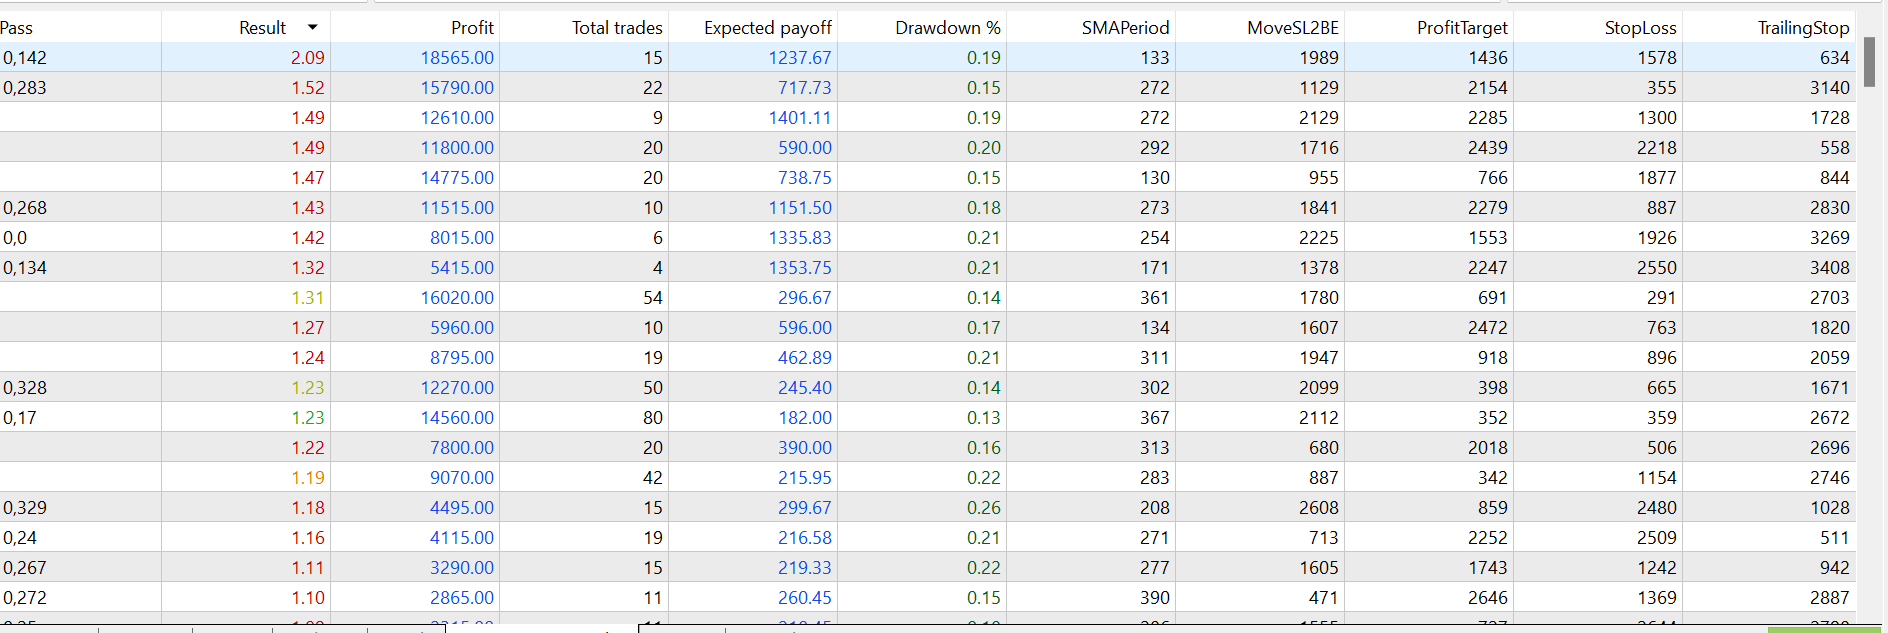1888x633 pixels.
Task: Select MoveSL2BE value 2099
Action: [1318, 388]
